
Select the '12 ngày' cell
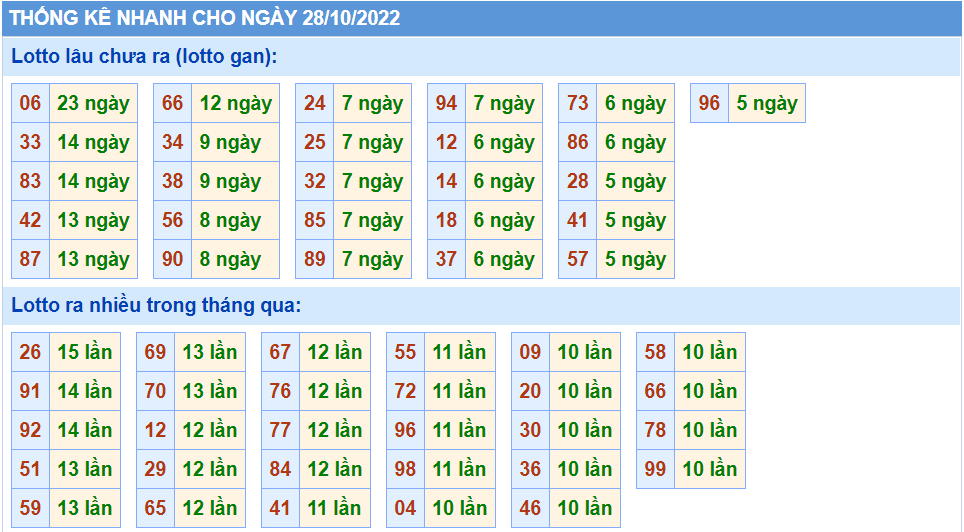coord(235,103)
